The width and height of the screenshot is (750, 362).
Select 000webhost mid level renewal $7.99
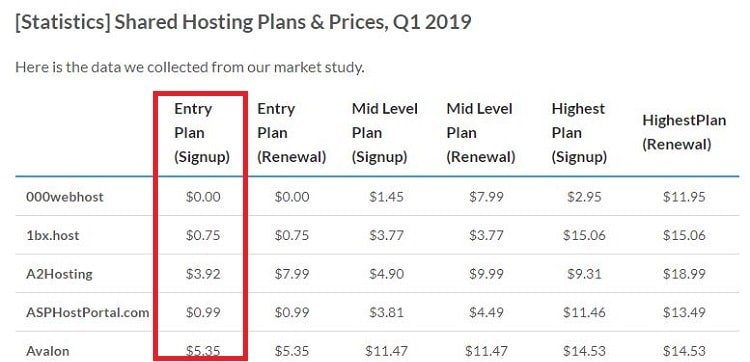point(486,197)
